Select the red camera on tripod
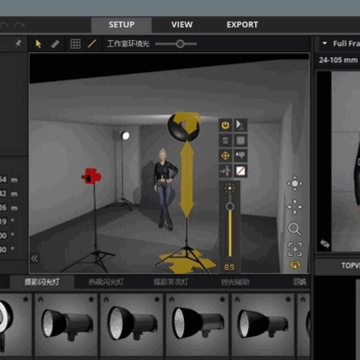Image resolution: width=360 pixels, height=360 pixels. (92, 176)
